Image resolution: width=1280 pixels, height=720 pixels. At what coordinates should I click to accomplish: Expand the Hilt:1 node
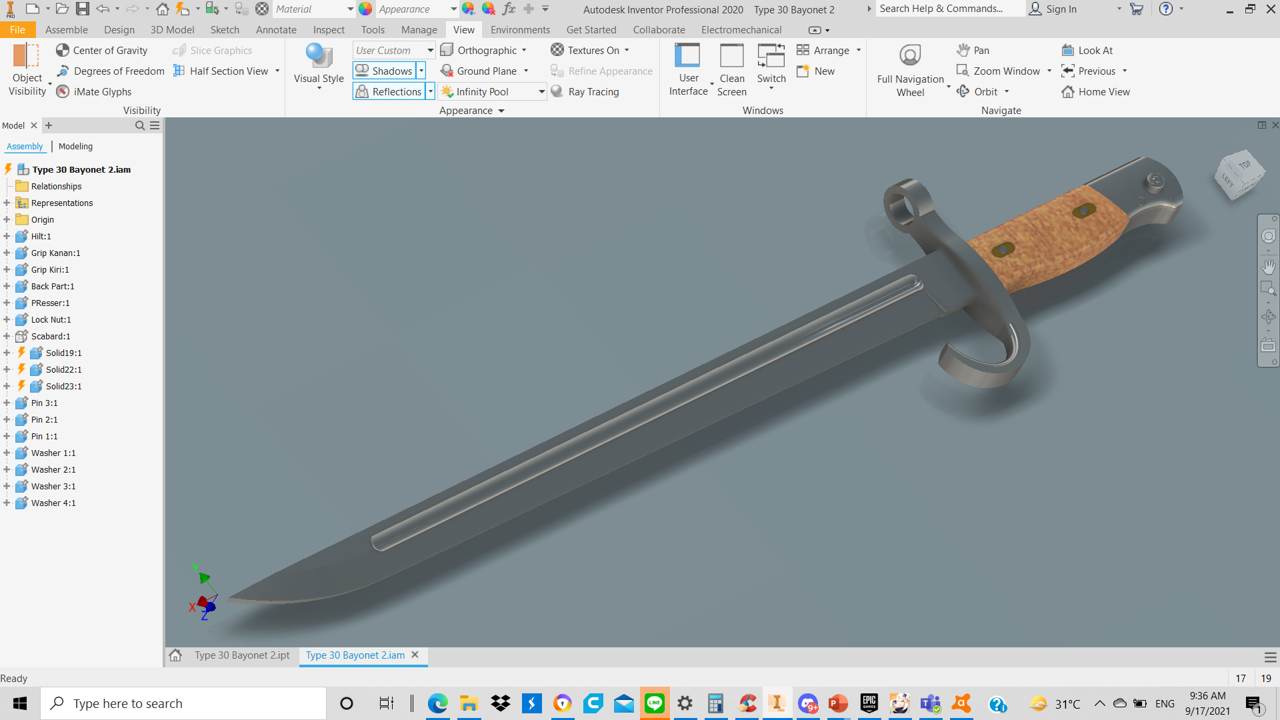pyautogui.click(x=7, y=237)
